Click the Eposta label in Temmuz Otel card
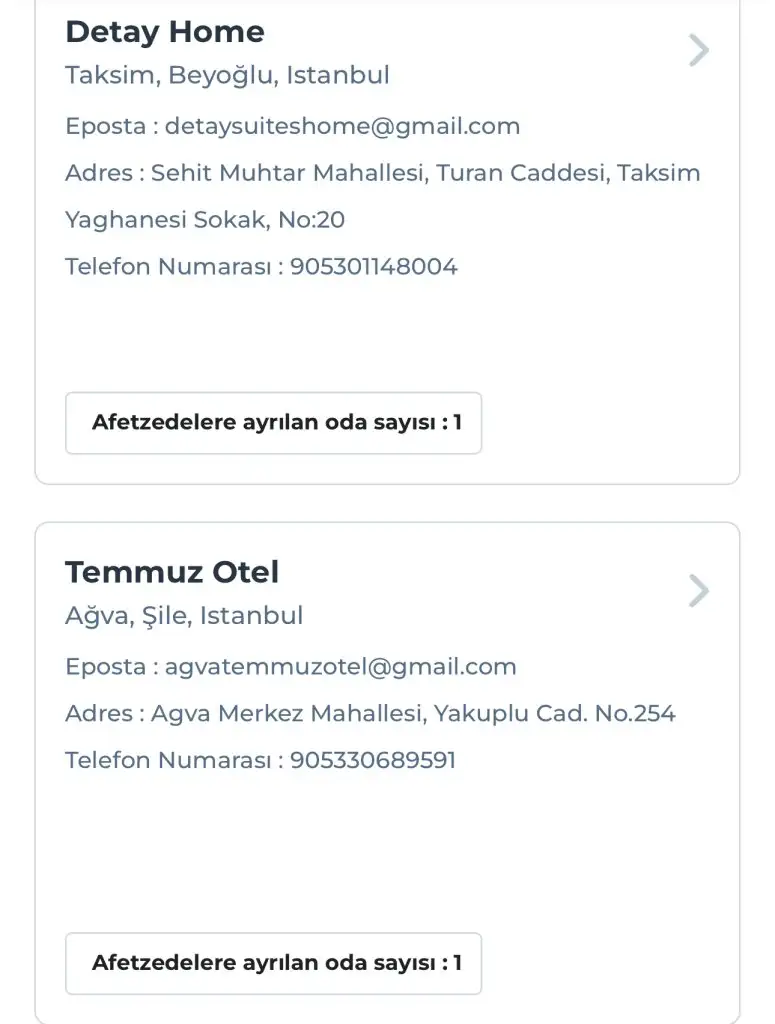 pyautogui.click(x=105, y=667)
